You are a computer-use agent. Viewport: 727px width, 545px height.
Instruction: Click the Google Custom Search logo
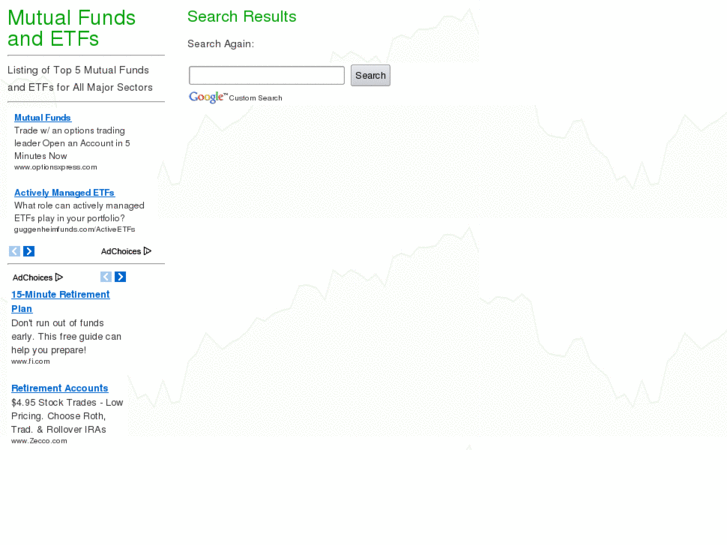[208, 97]
